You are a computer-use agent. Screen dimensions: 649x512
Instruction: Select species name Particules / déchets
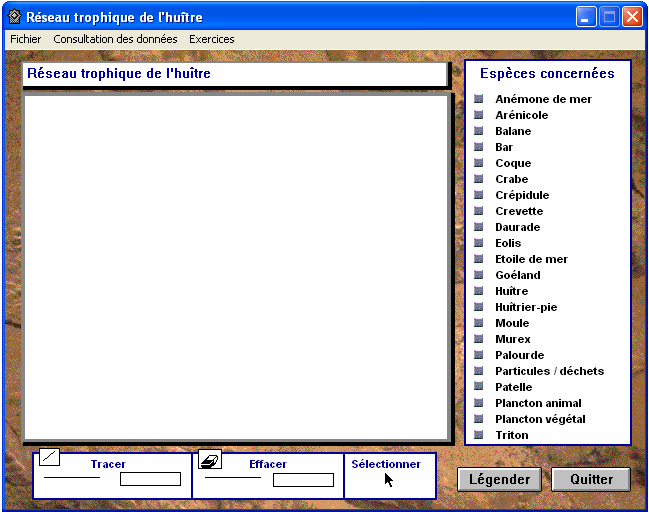(550, 371)
